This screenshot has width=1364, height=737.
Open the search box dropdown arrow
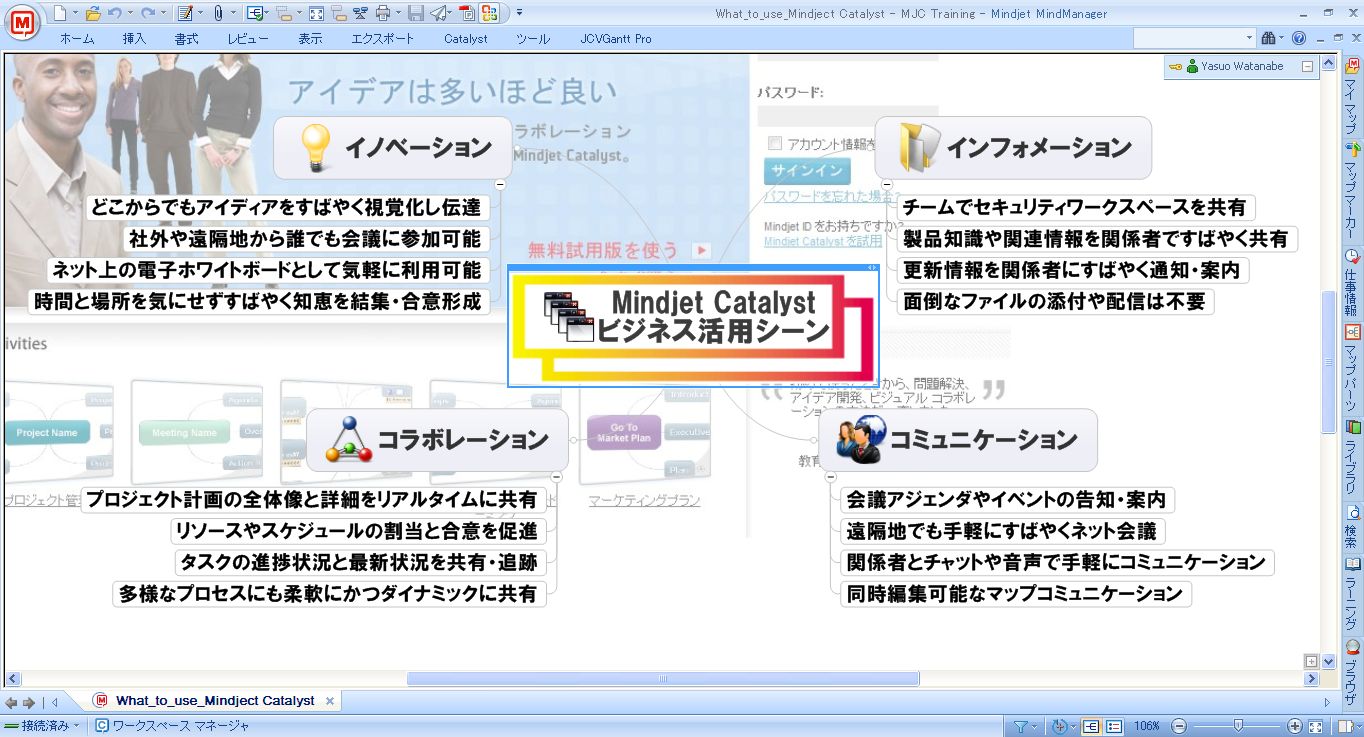(x=1250, y=38)
